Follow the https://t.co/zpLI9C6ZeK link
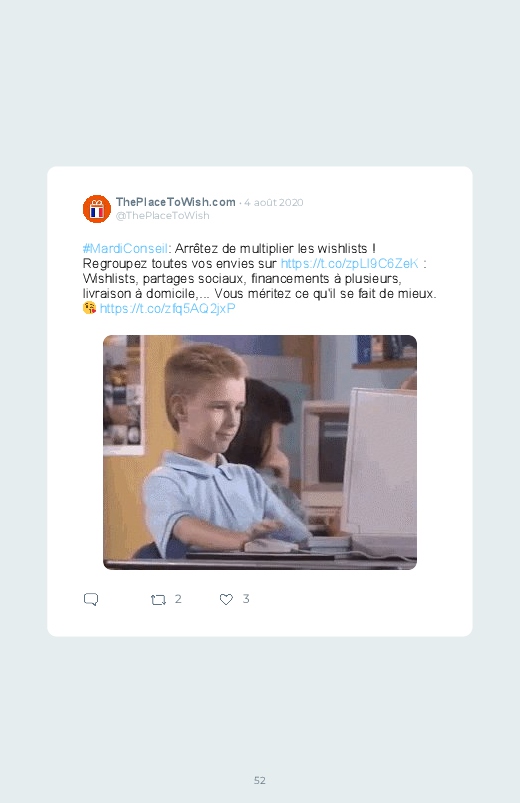Image resolution: width=520 pixels, height=803 pixels. point(349,264)
